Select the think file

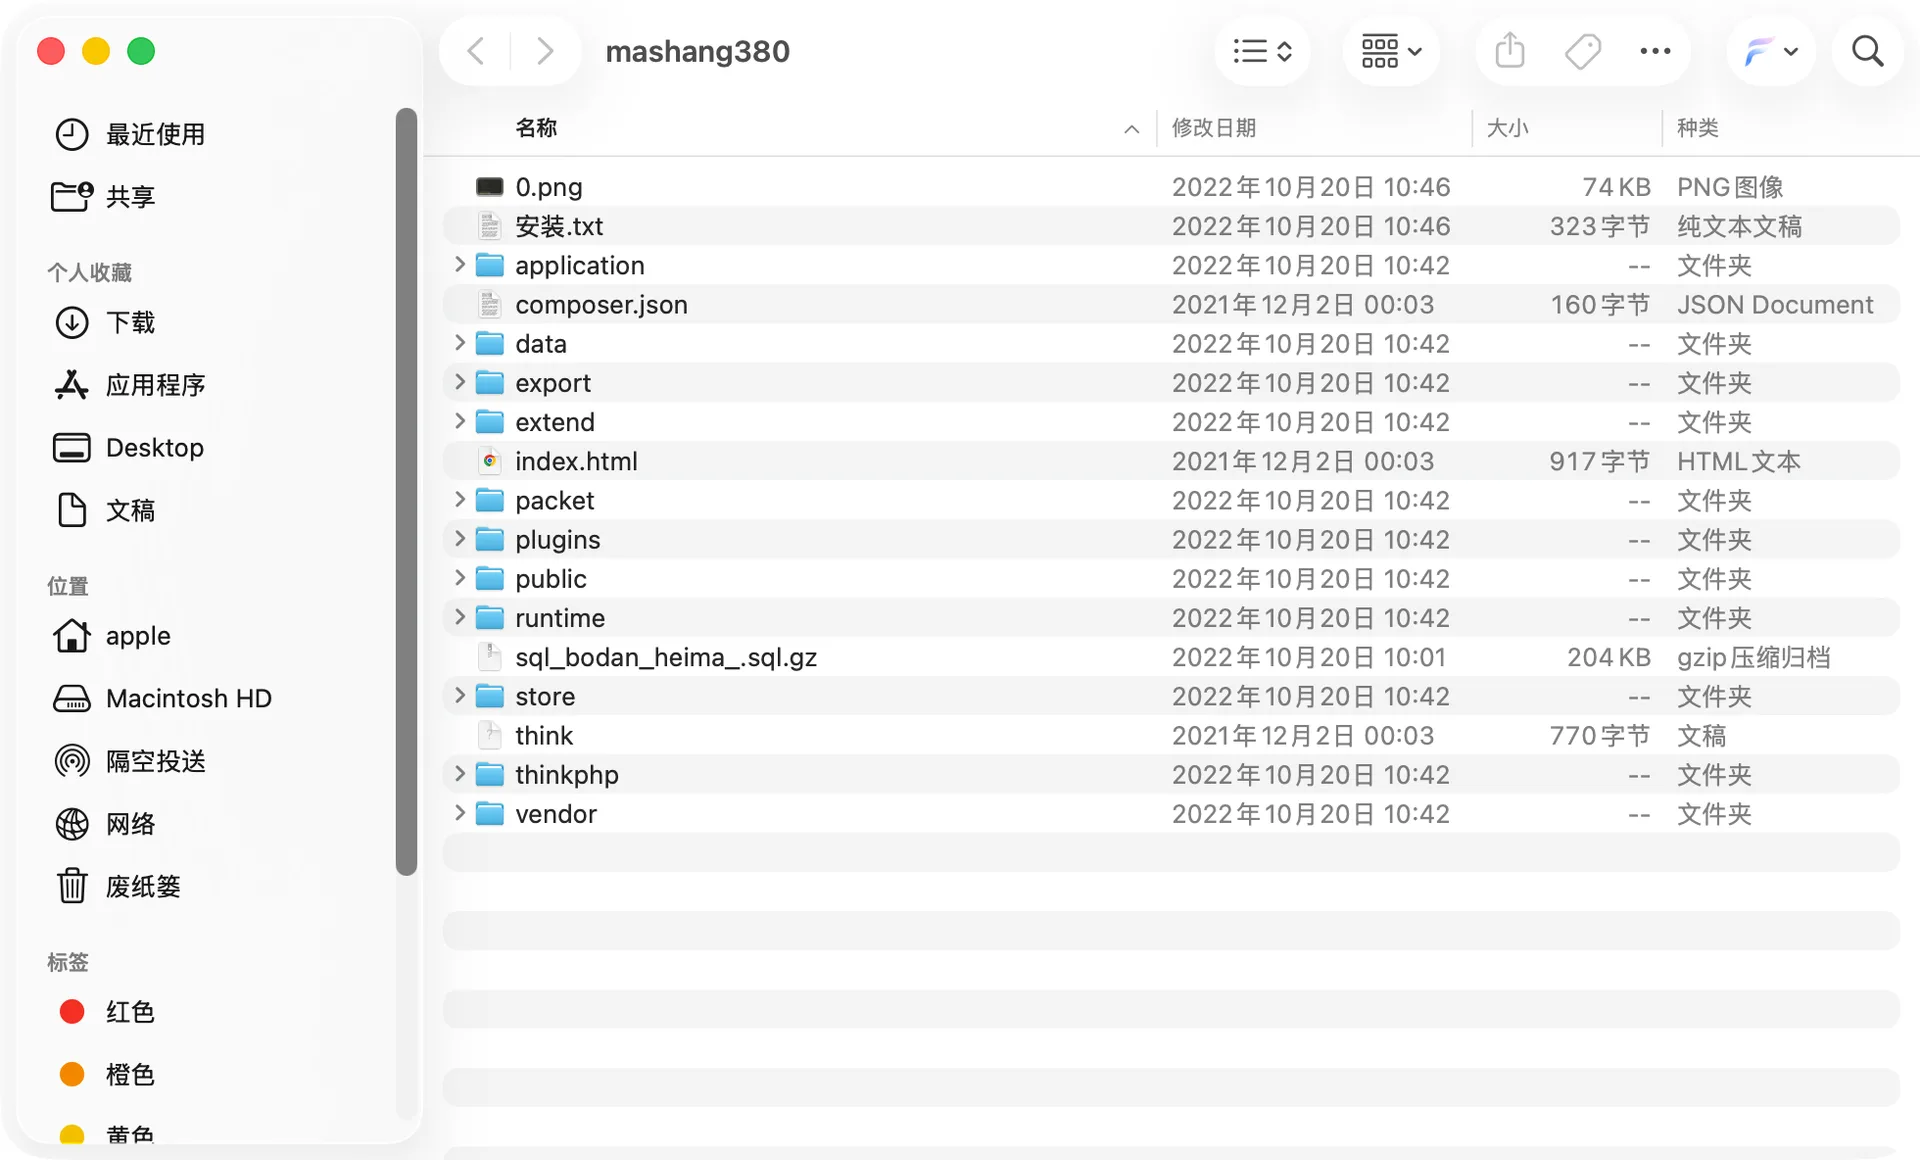coord(1171,735)
